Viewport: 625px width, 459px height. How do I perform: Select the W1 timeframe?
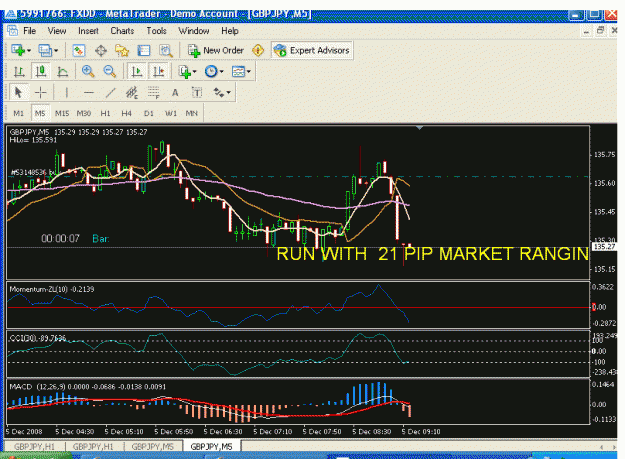[x=171, y=113]
